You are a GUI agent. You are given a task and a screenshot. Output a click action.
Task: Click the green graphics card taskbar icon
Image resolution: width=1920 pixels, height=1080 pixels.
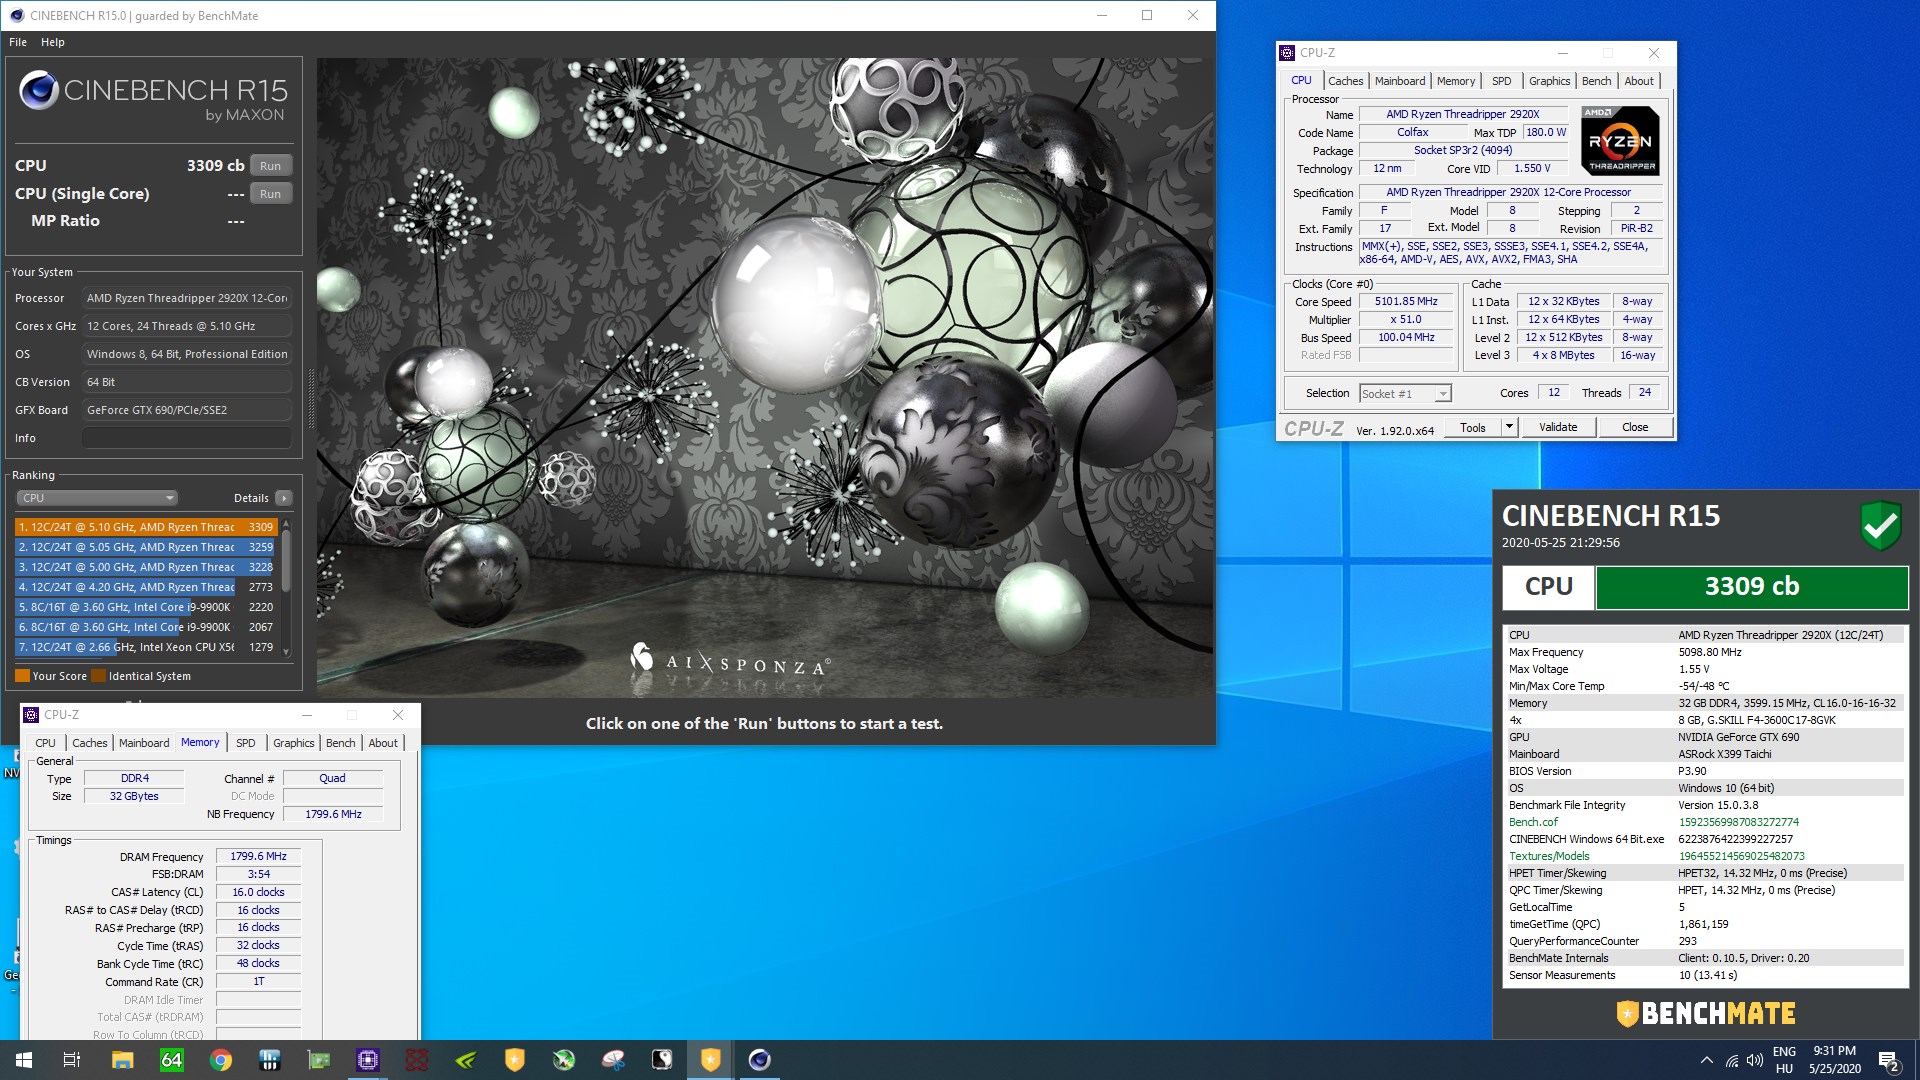[319, 1060]
